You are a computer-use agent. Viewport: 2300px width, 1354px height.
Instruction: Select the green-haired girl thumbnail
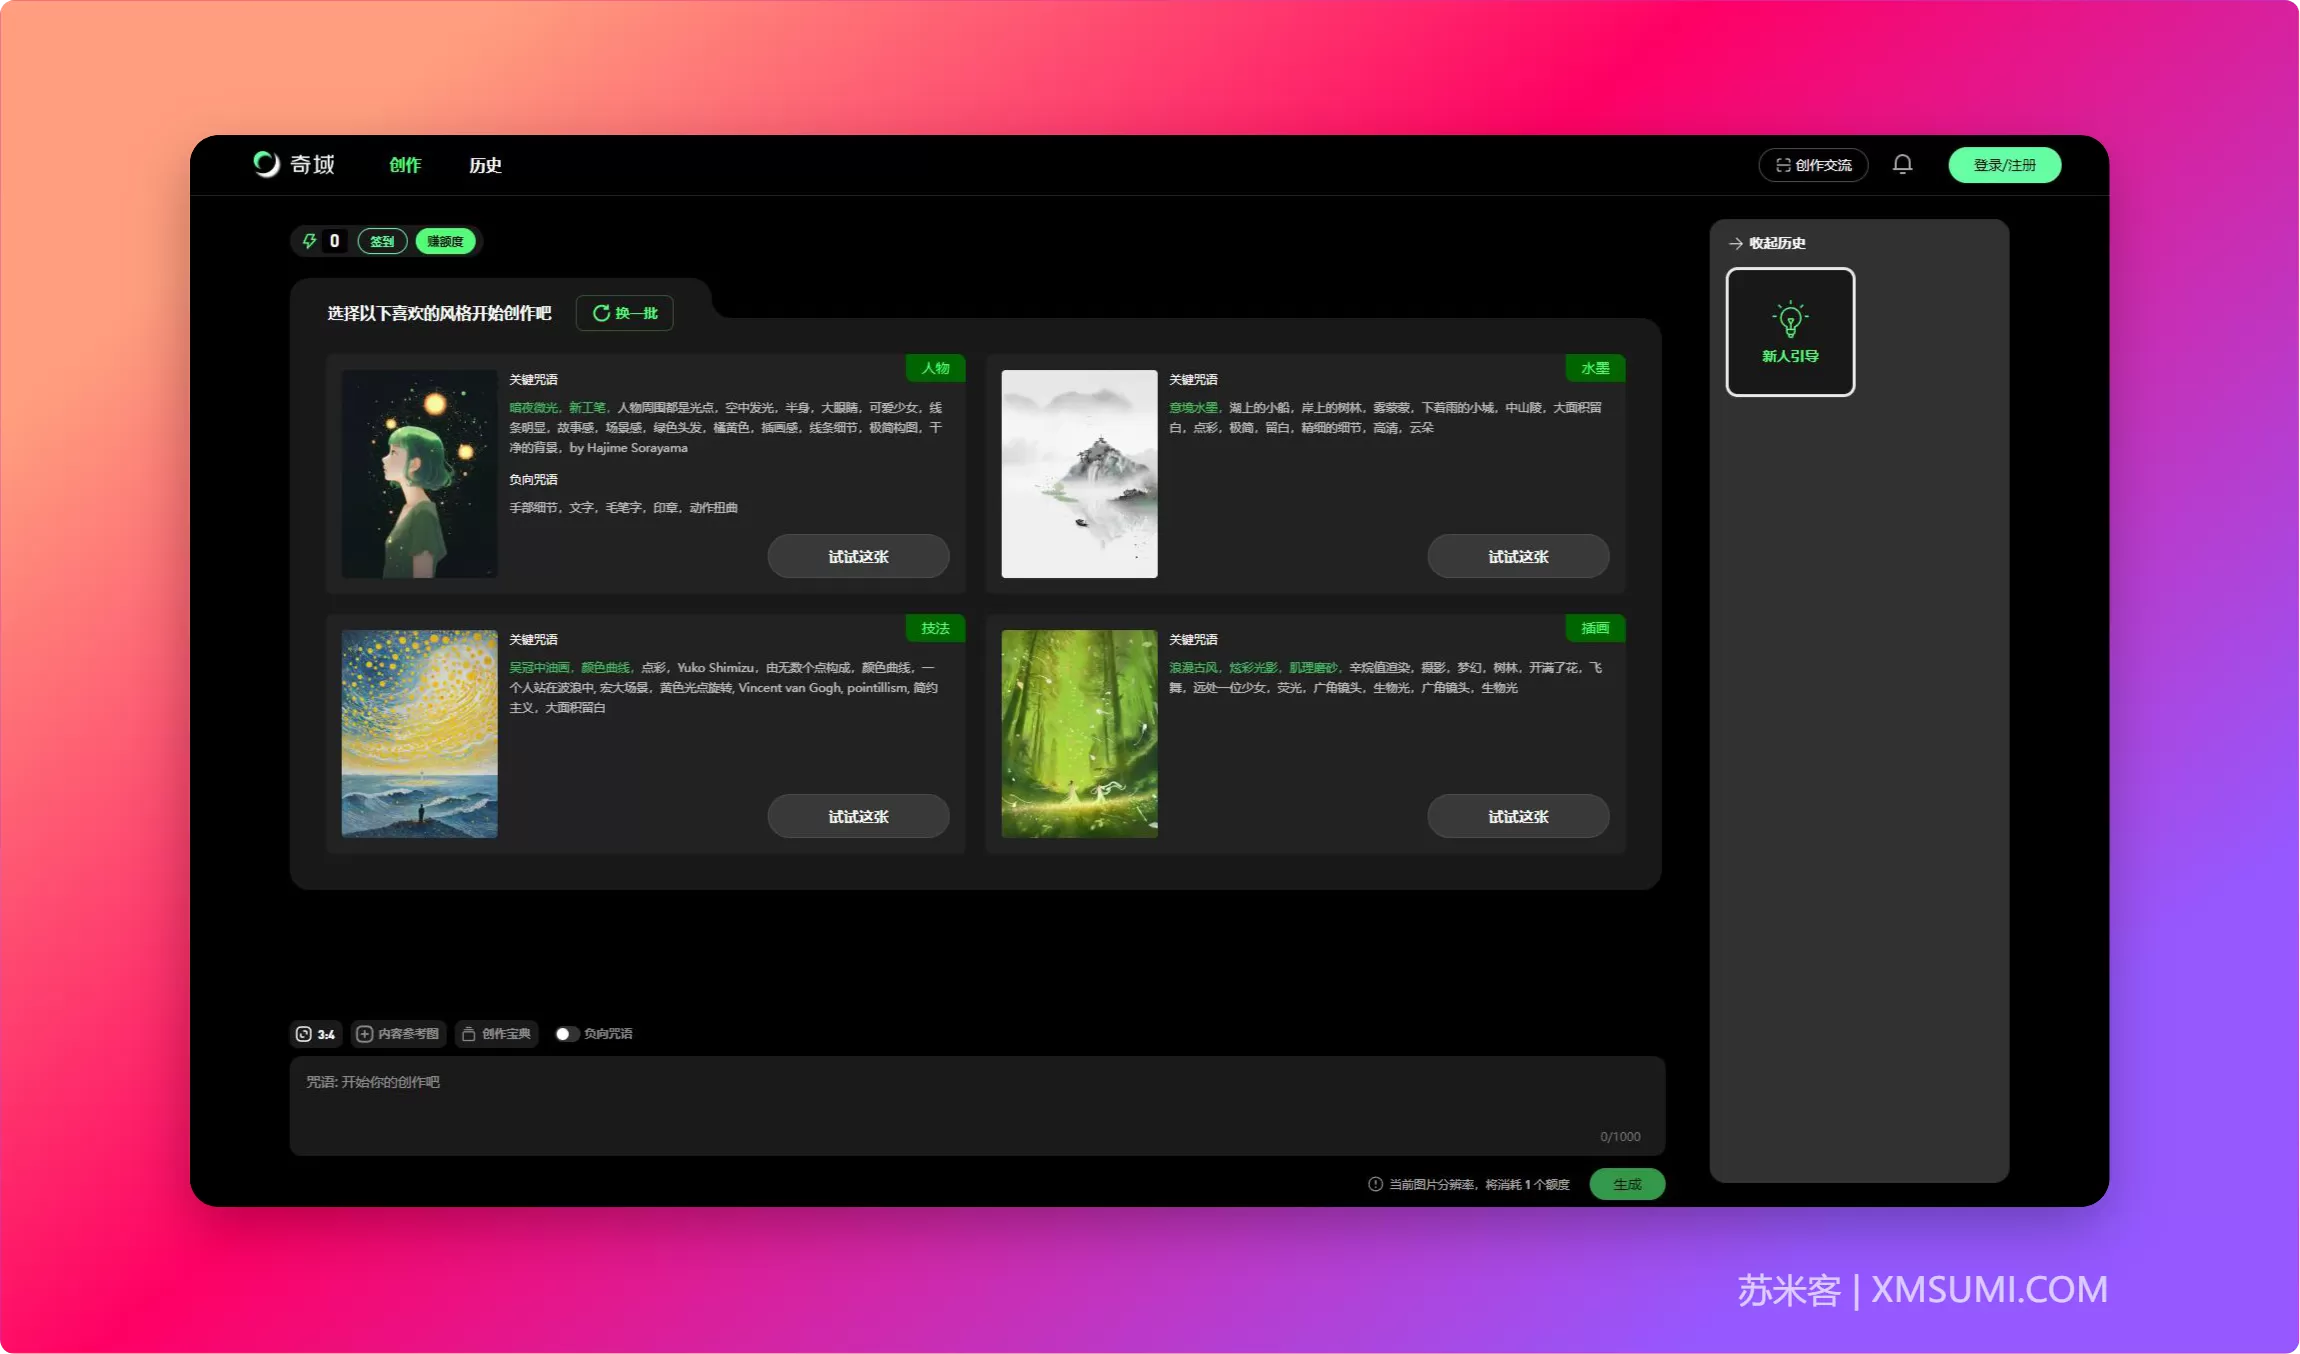pos(419,474)
